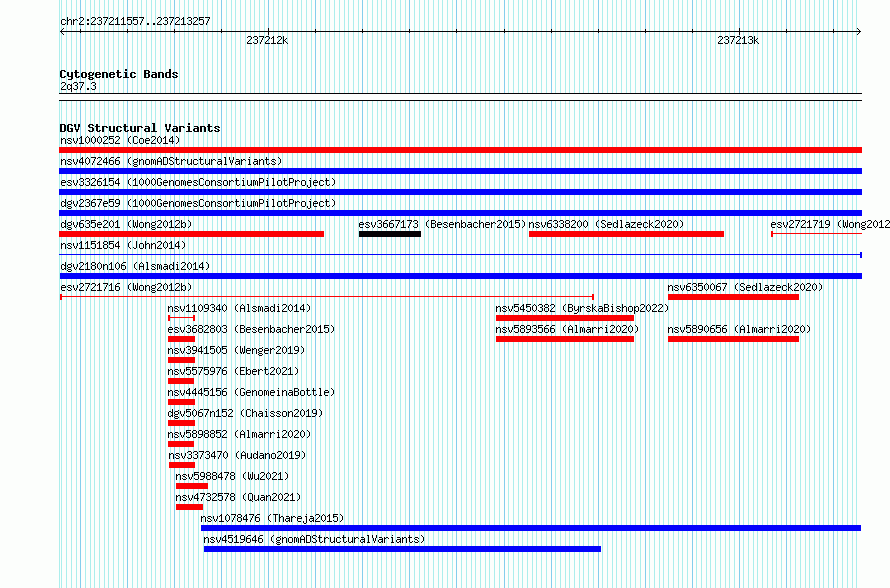
Task: Click the nsv5893566 (Almarri2020) red bar
Action: click(565, 339)
